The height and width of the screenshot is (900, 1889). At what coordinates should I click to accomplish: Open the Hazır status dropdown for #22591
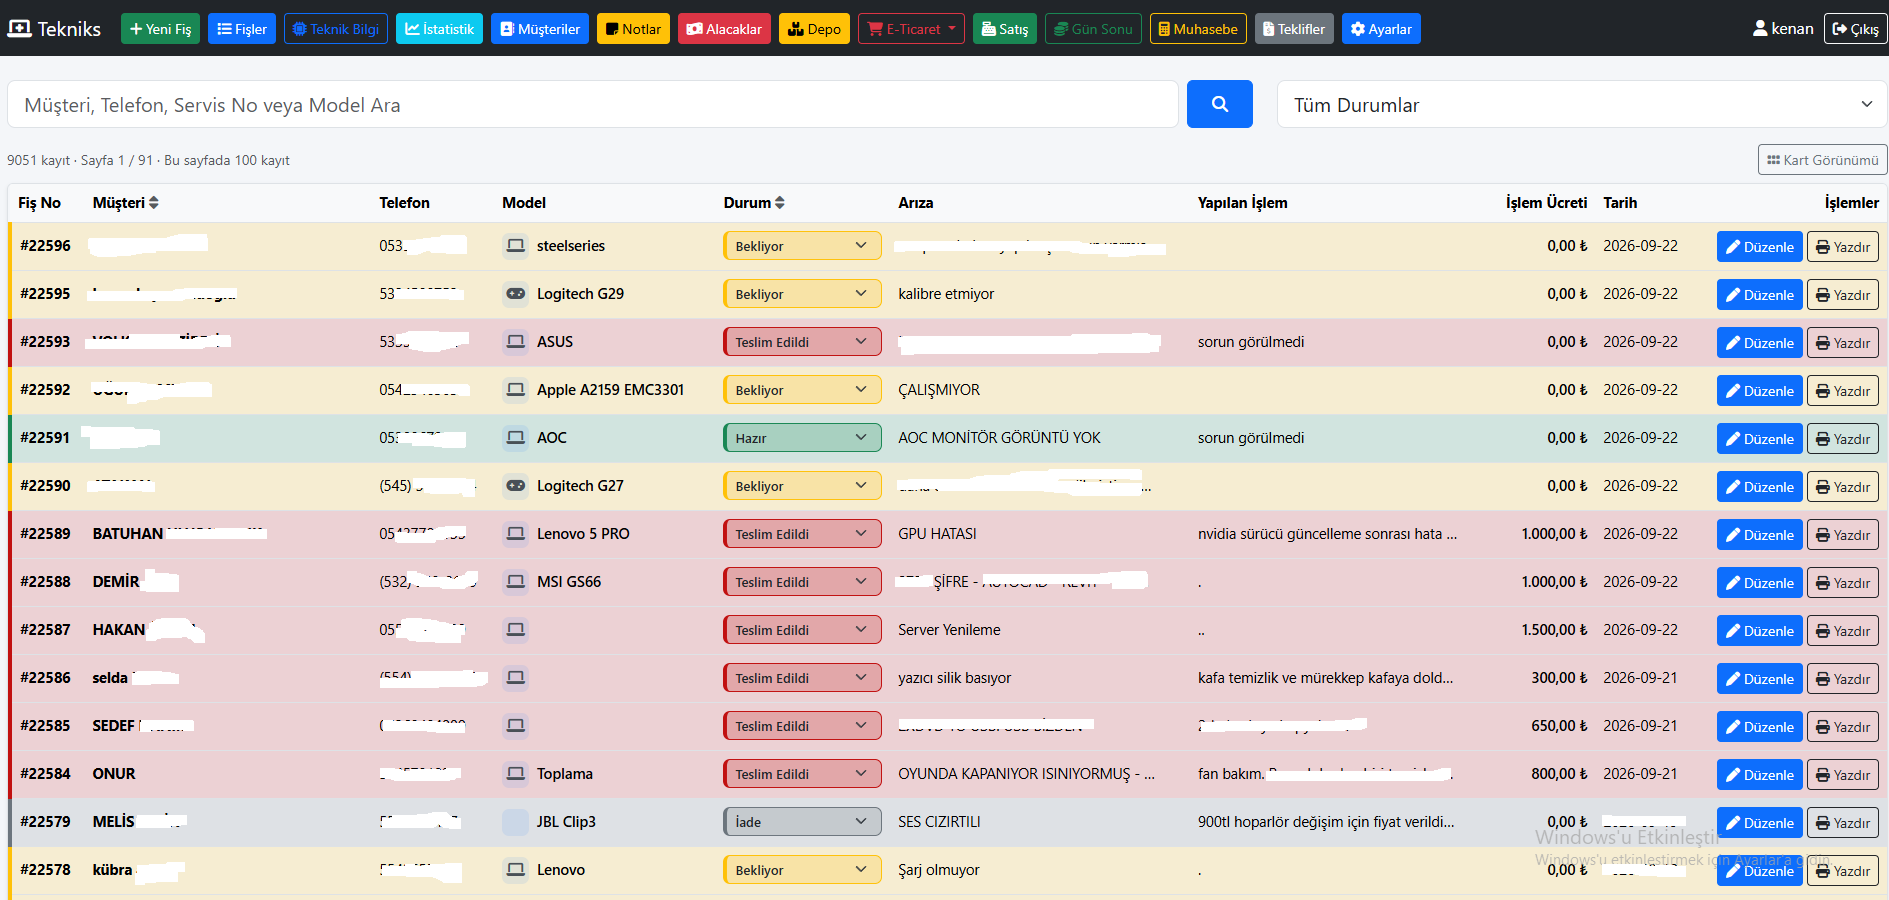coord(802,438)
